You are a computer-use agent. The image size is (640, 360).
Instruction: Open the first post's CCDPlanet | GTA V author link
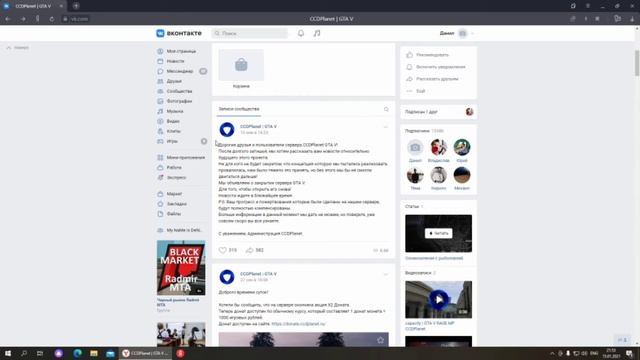[x=258, y=127]
